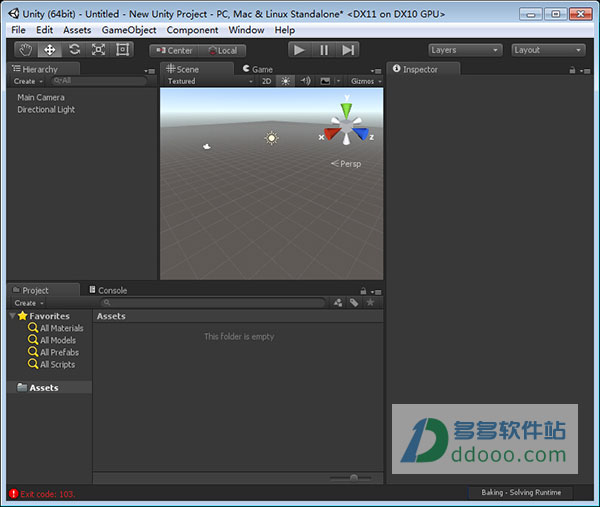Click Search by Type icon
This screenshot has width=600, height=507.
click(x=338, y=303)
